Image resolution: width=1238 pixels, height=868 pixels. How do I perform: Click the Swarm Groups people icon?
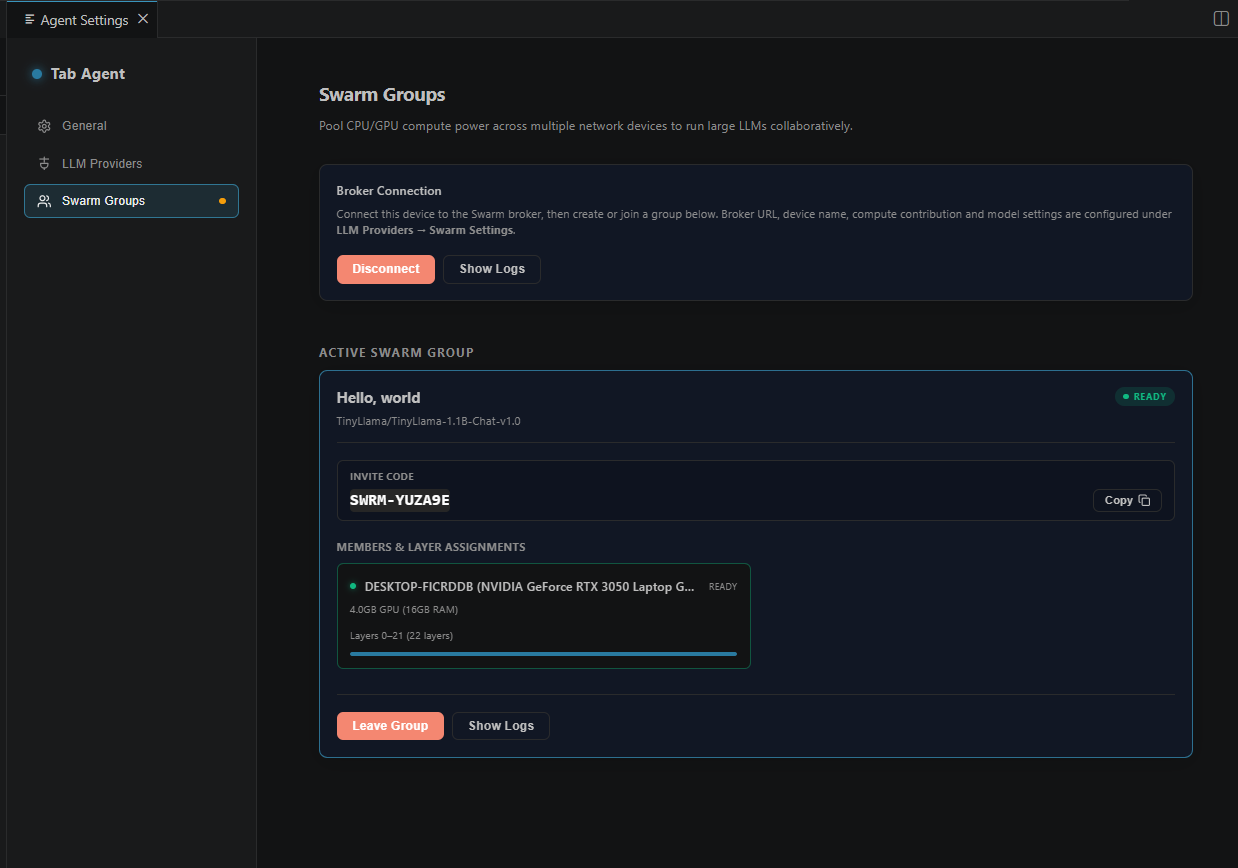[44, 201]
